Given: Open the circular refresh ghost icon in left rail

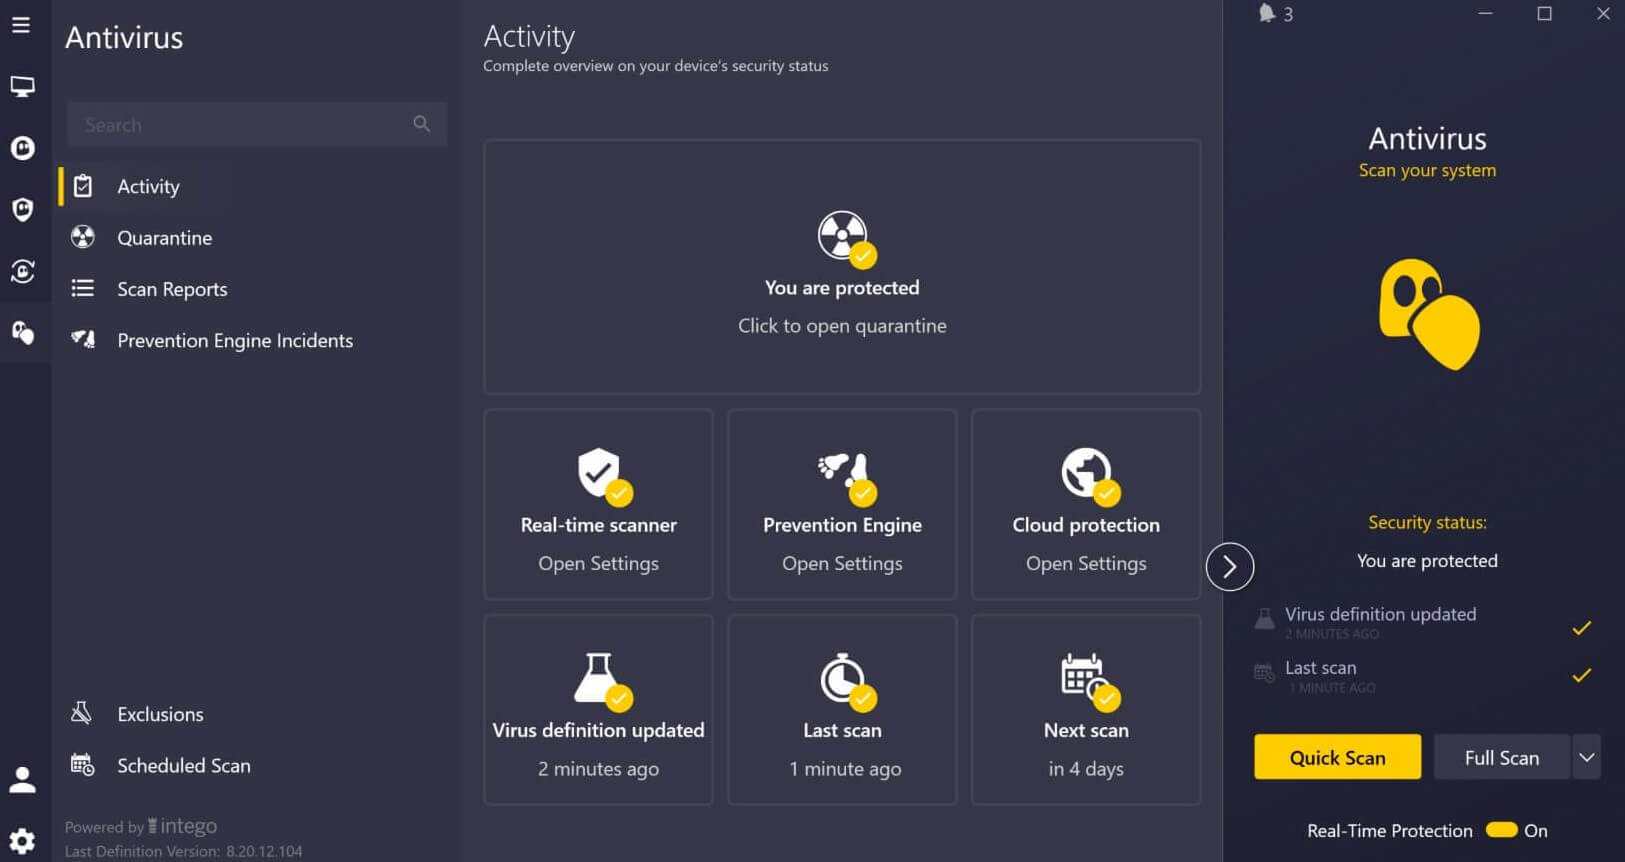Looking at the screenshot, I should point(22,271).
